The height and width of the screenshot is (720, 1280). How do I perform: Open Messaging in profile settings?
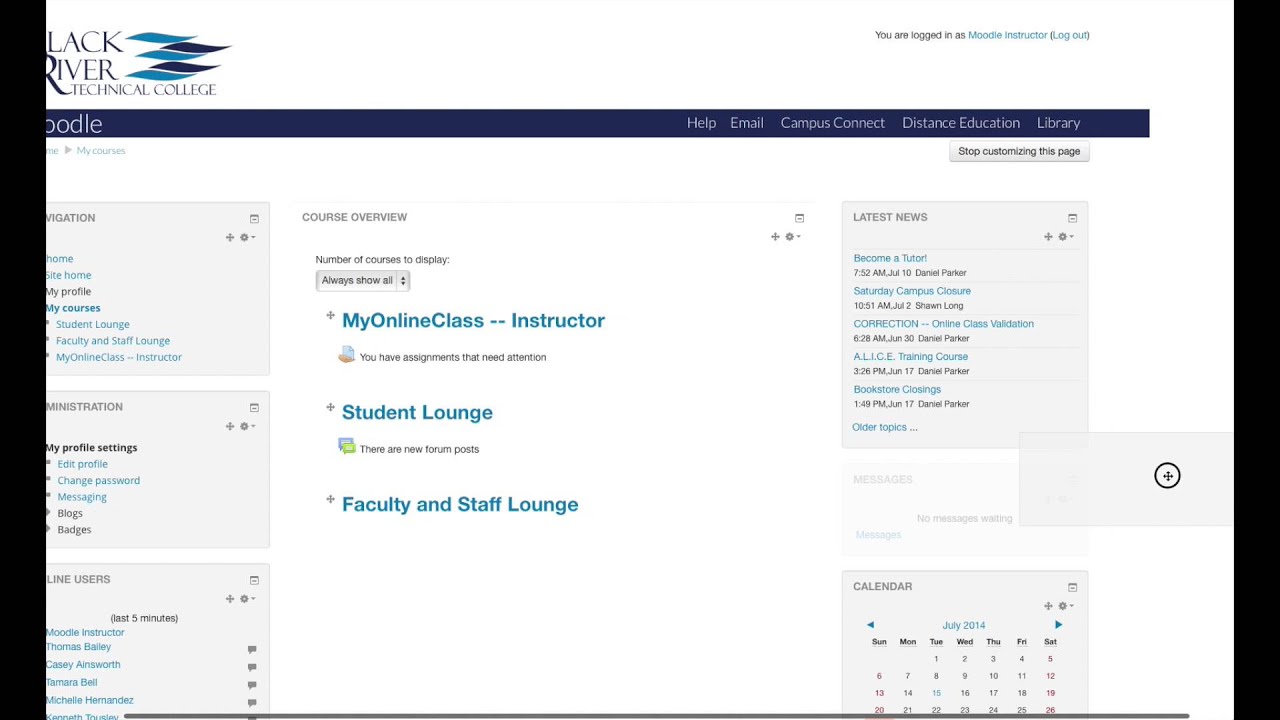[82, 497]
